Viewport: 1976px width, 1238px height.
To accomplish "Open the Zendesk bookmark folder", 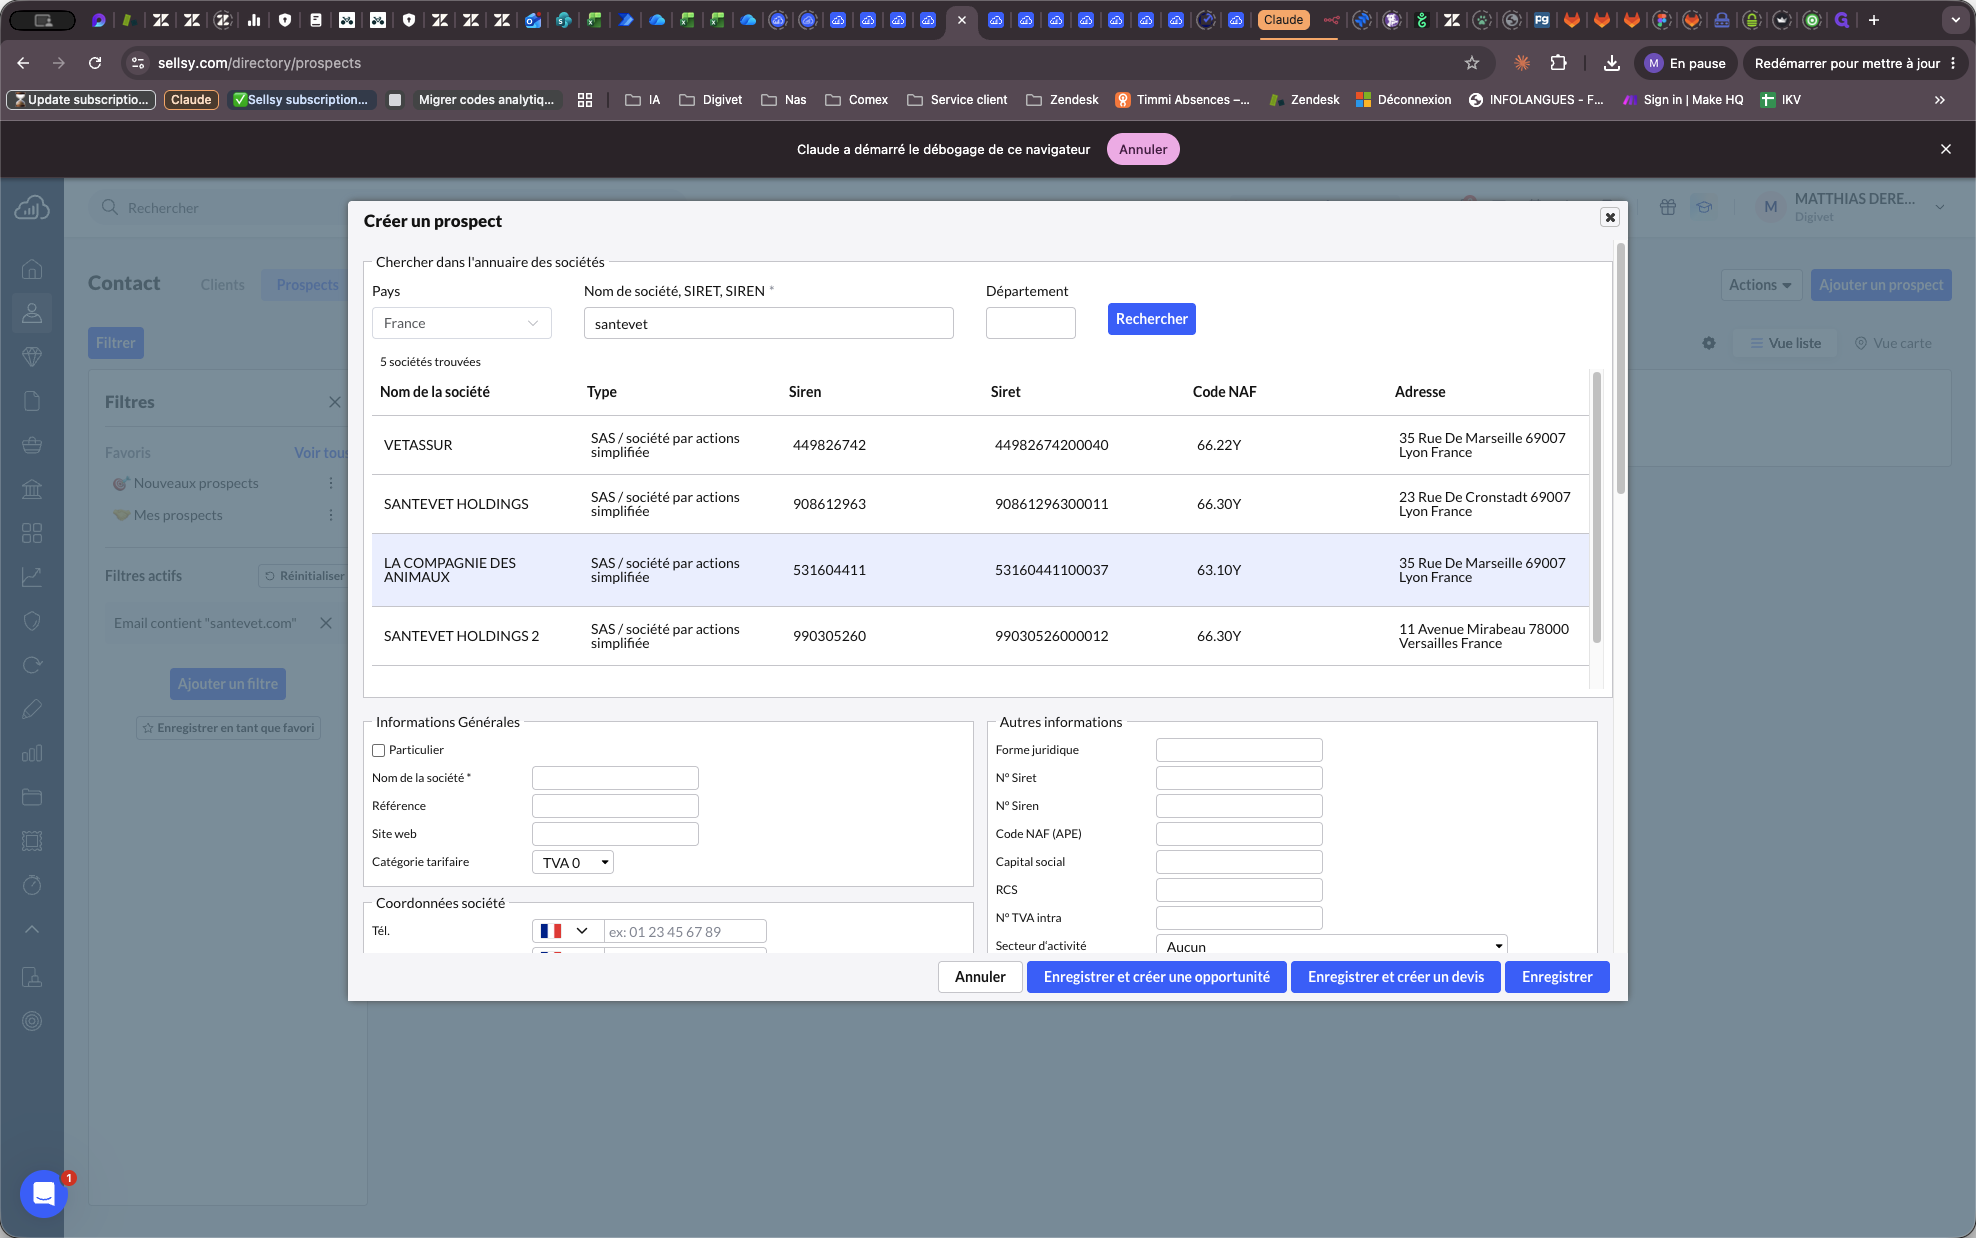I will coord(1062,100).
